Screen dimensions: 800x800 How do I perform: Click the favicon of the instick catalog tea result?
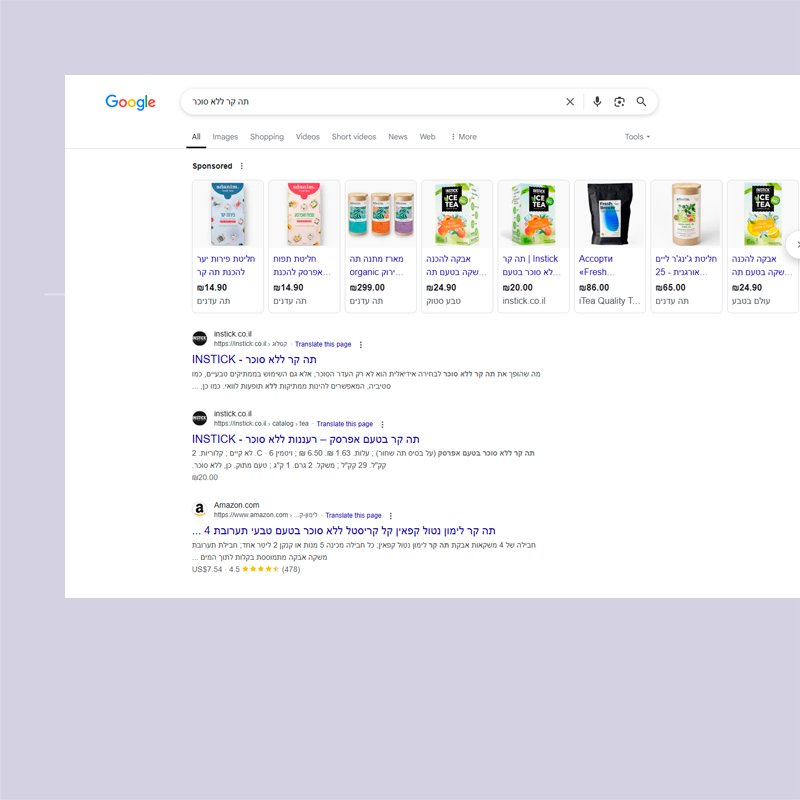click(199, 418)
